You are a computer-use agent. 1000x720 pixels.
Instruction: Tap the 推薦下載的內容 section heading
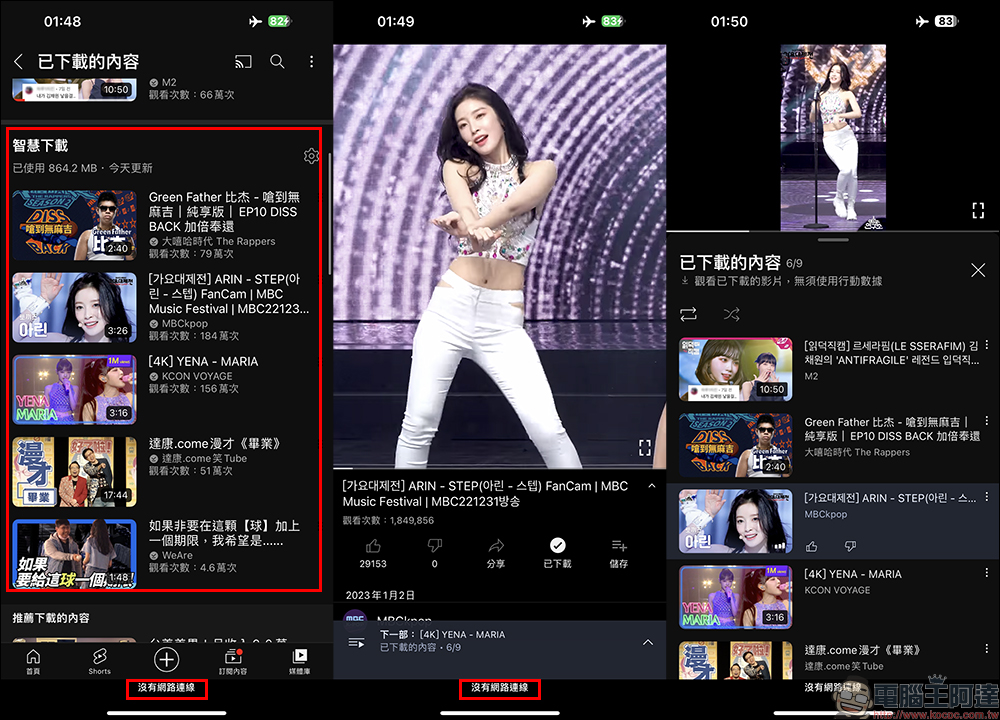click(x=51, y=618)
